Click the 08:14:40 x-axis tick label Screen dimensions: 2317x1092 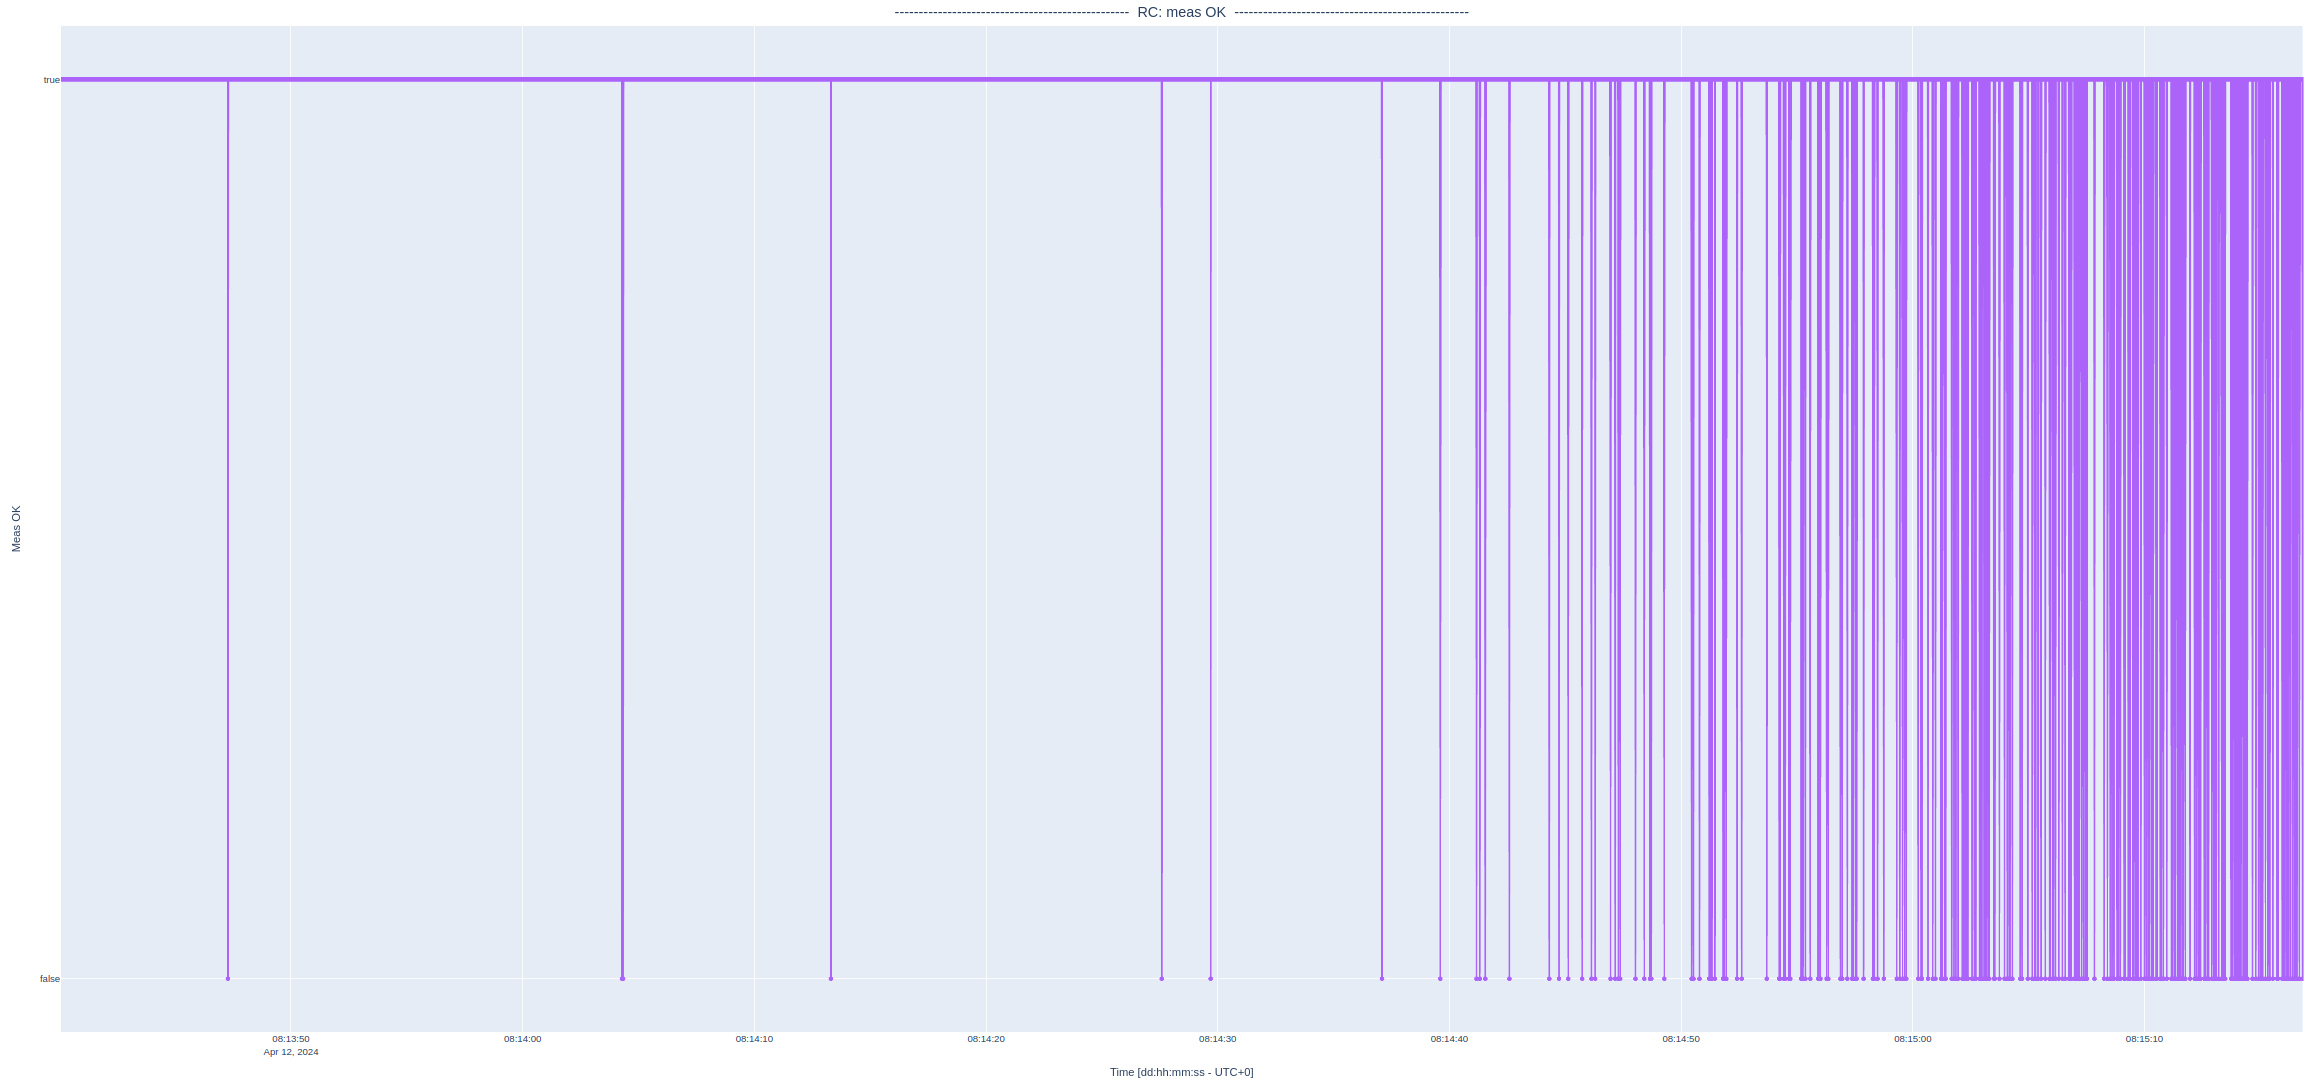coord(1449,1039)
